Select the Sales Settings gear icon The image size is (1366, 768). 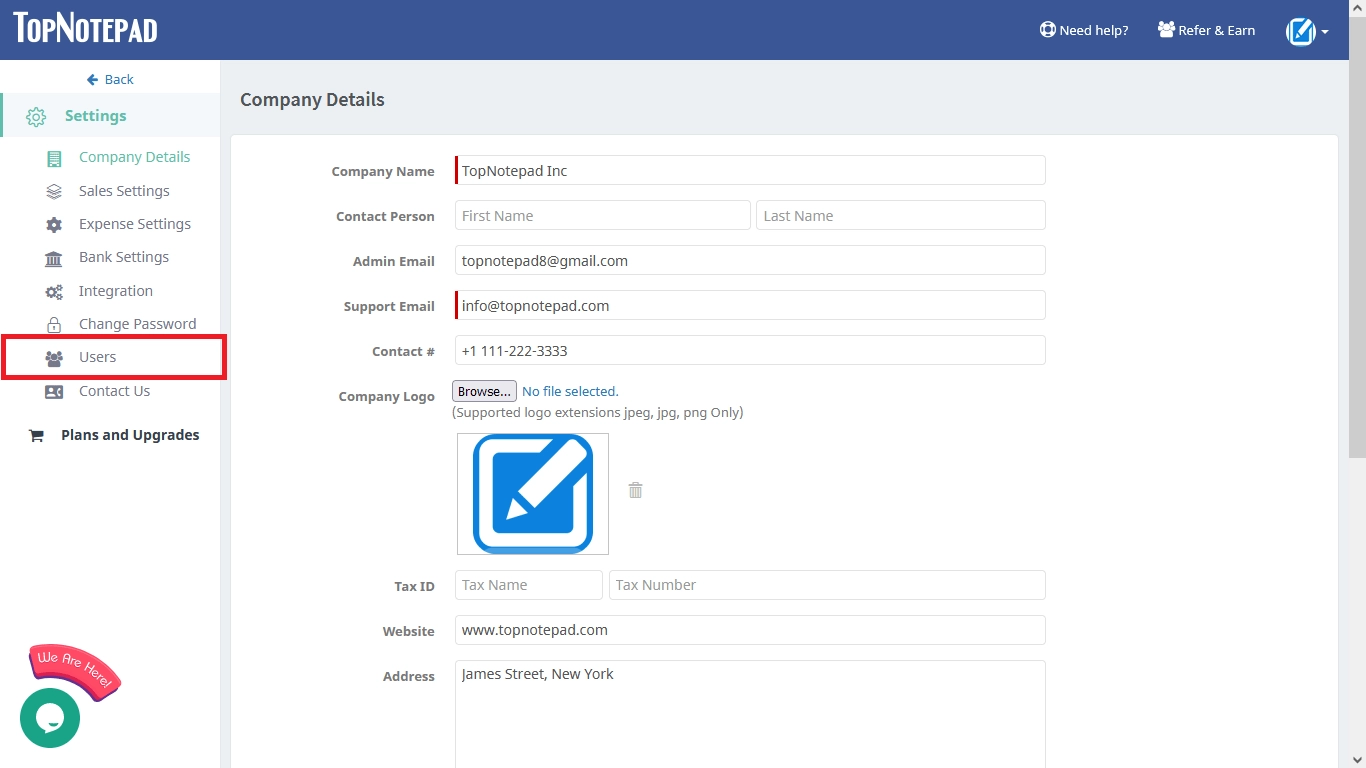[53, 190]
